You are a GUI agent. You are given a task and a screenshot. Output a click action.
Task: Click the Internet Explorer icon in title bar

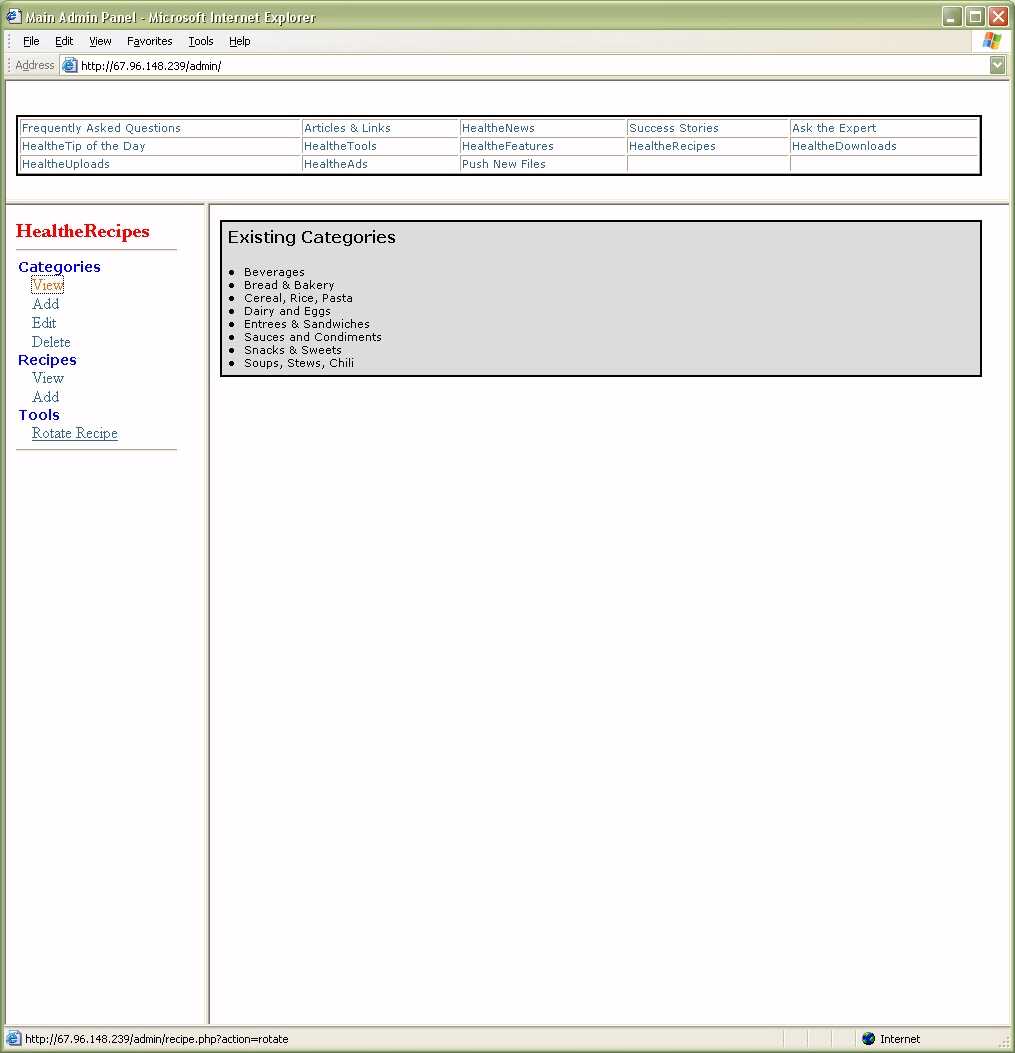coord(13,17)
